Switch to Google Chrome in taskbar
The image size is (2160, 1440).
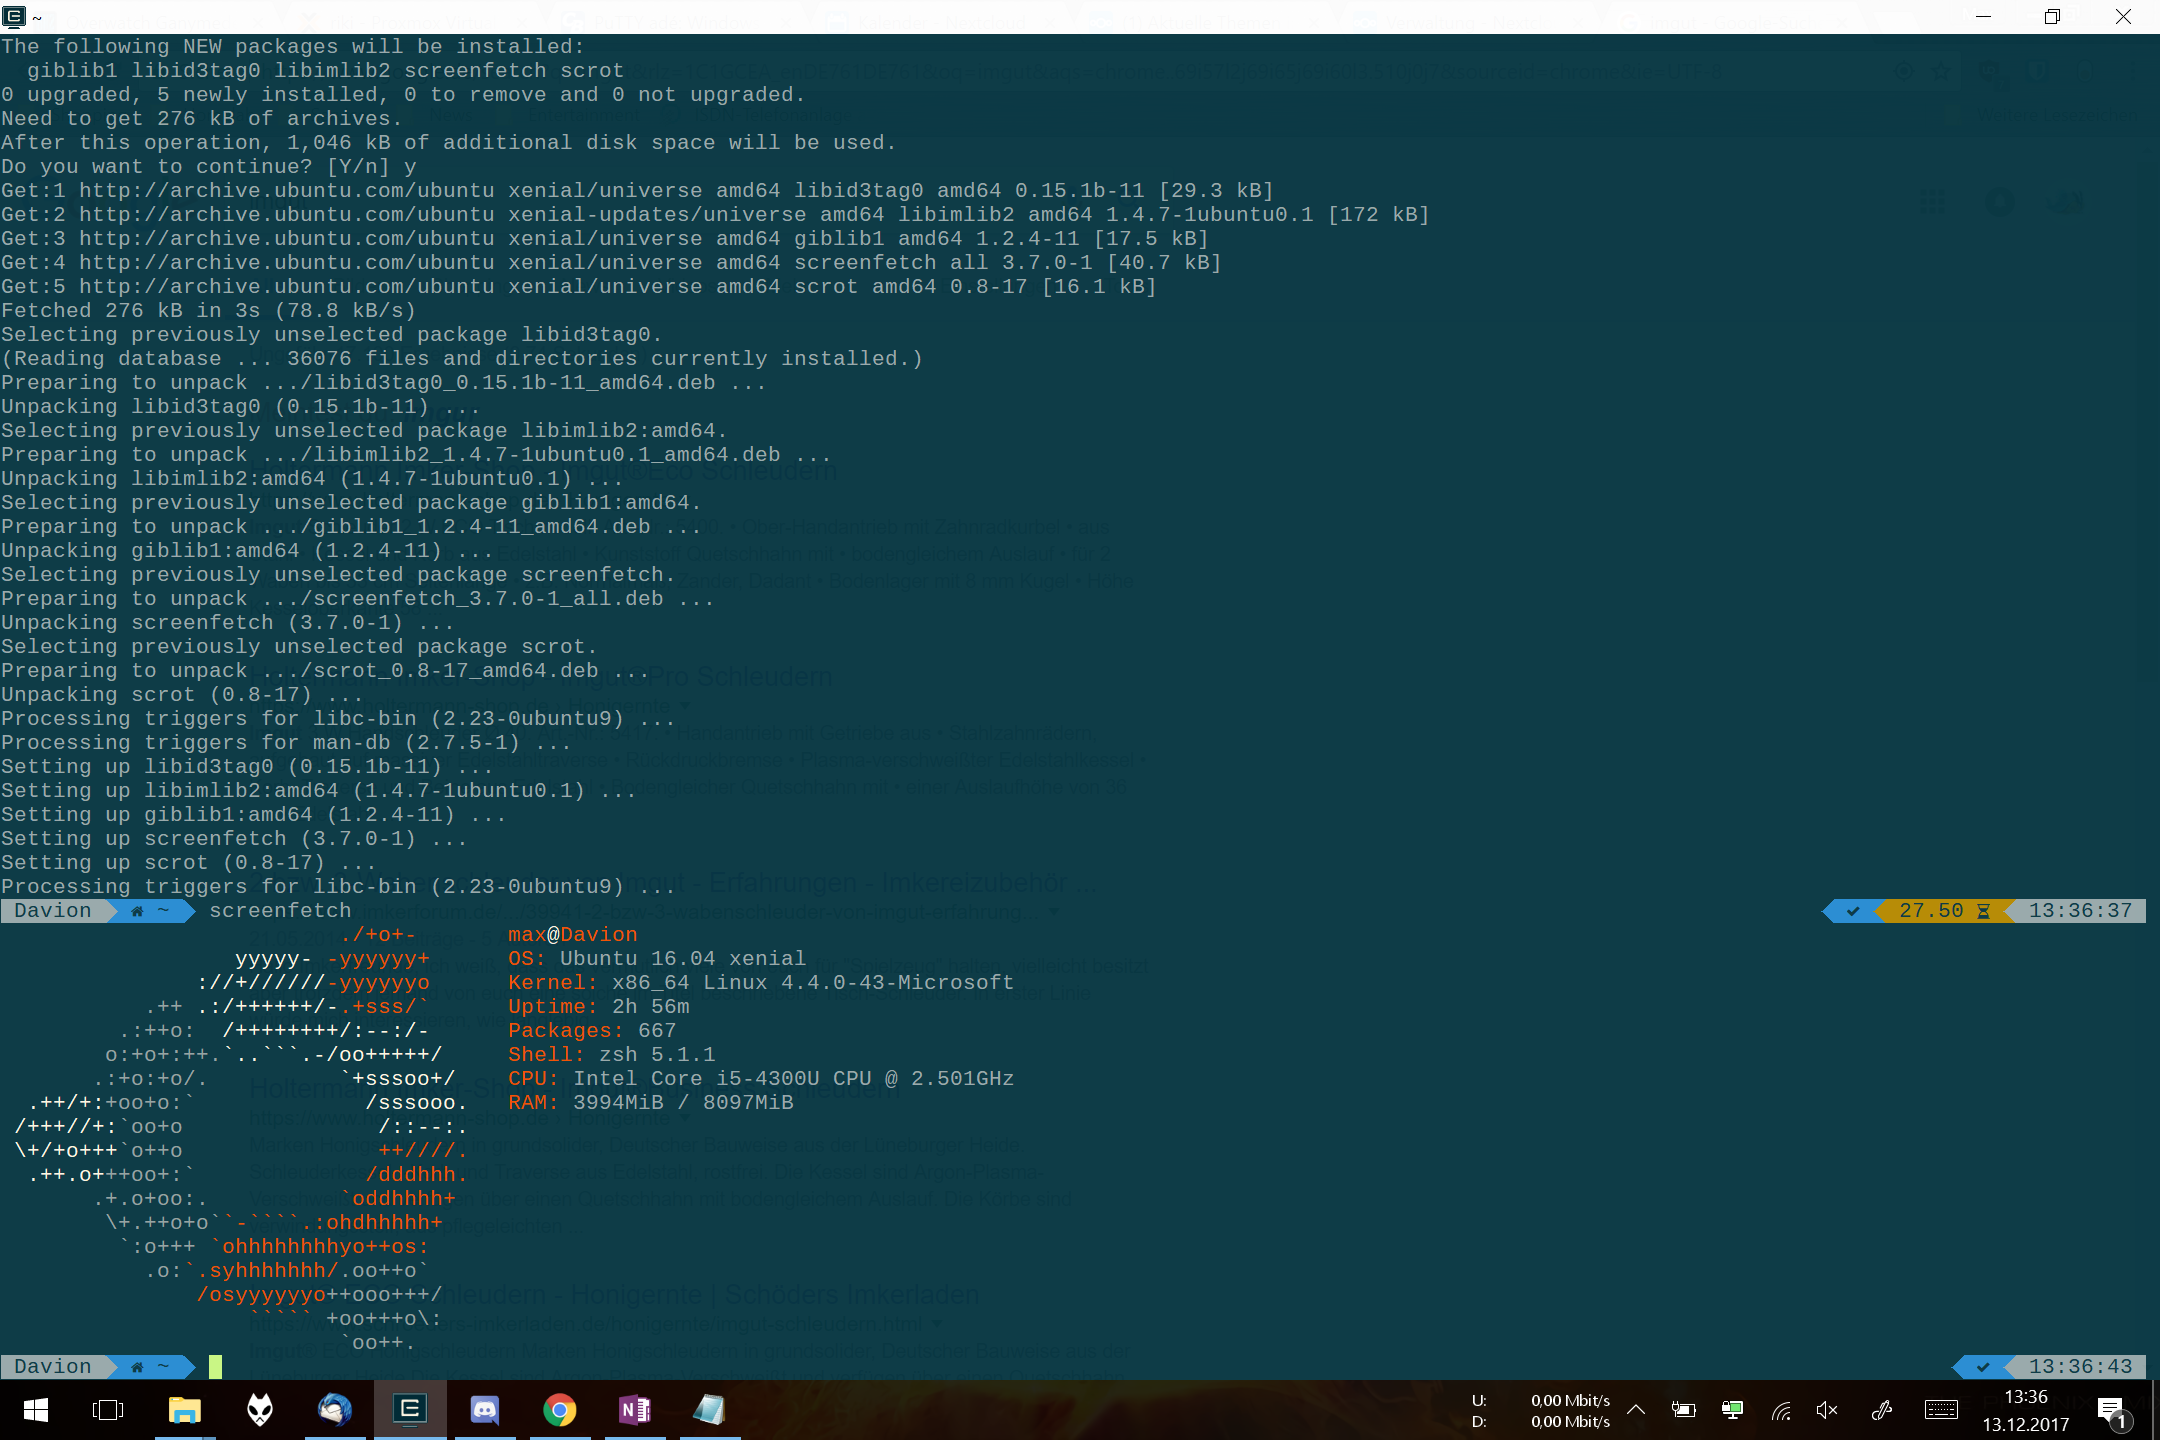tap(560, 1410)
